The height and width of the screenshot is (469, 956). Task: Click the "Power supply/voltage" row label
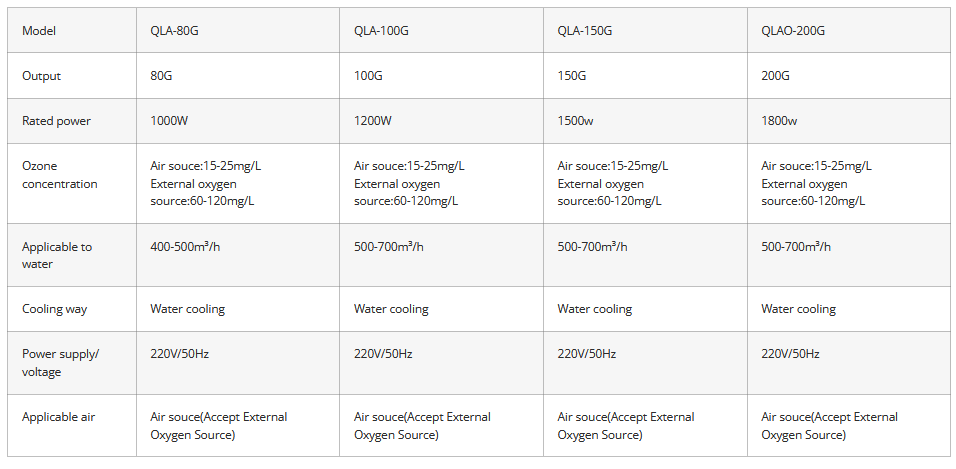point(60,363)
